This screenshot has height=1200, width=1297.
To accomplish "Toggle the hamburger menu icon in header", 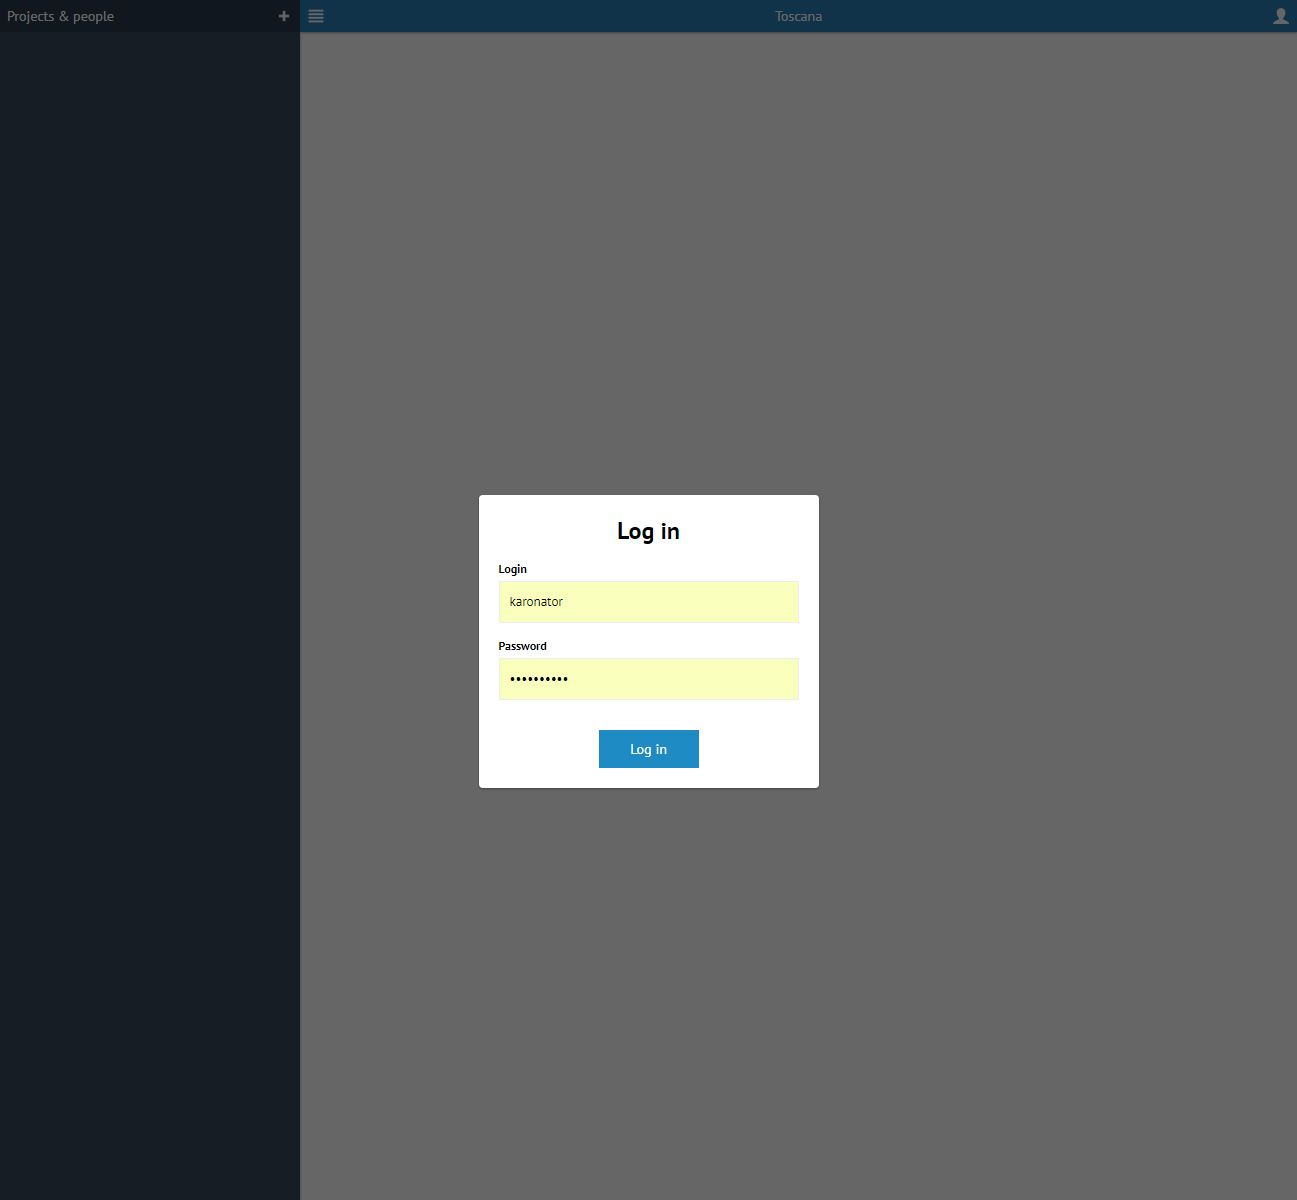I will [316, 16].
